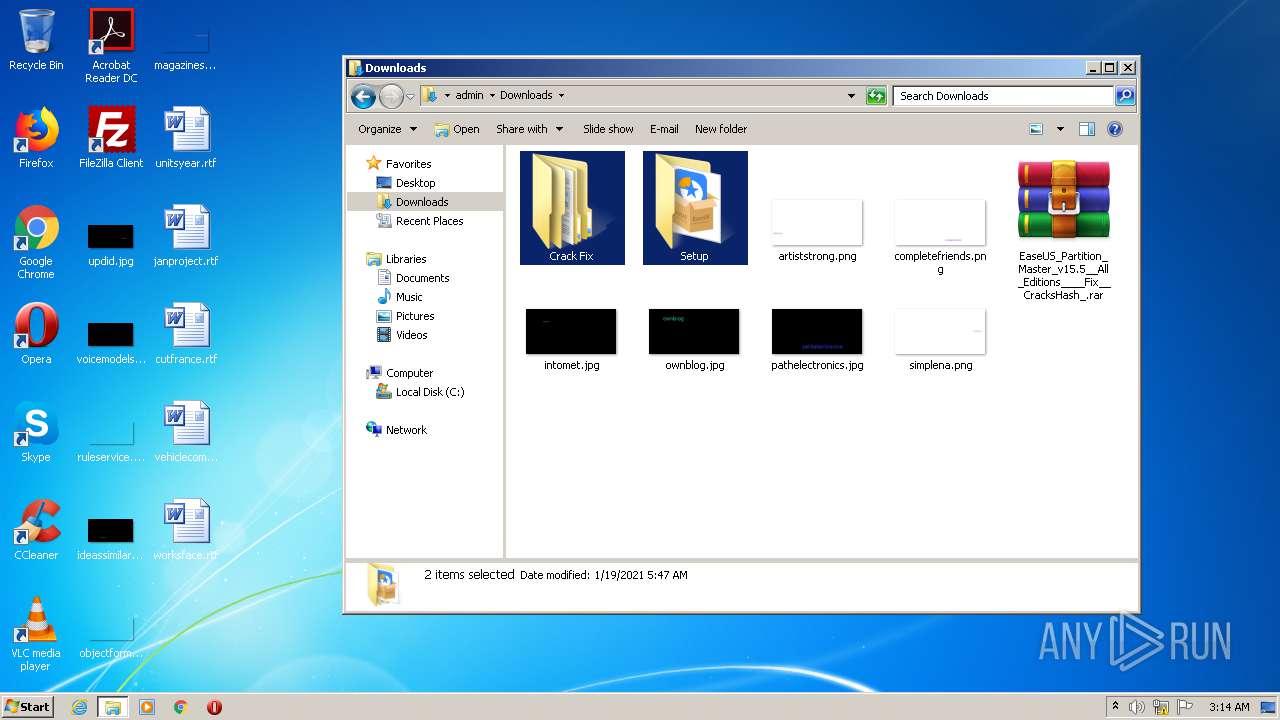Click the taskbar clock 3:14 AM
Image resolution: width=1280 pixels, height=720 pixels.
tap(1229, 707)
